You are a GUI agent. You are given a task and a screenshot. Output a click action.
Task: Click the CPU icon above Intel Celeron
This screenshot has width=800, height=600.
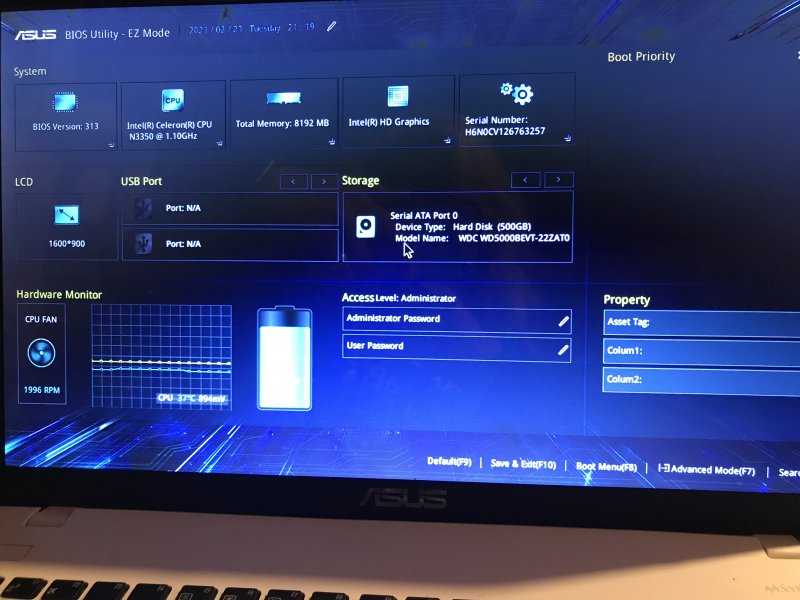[172, 100]
